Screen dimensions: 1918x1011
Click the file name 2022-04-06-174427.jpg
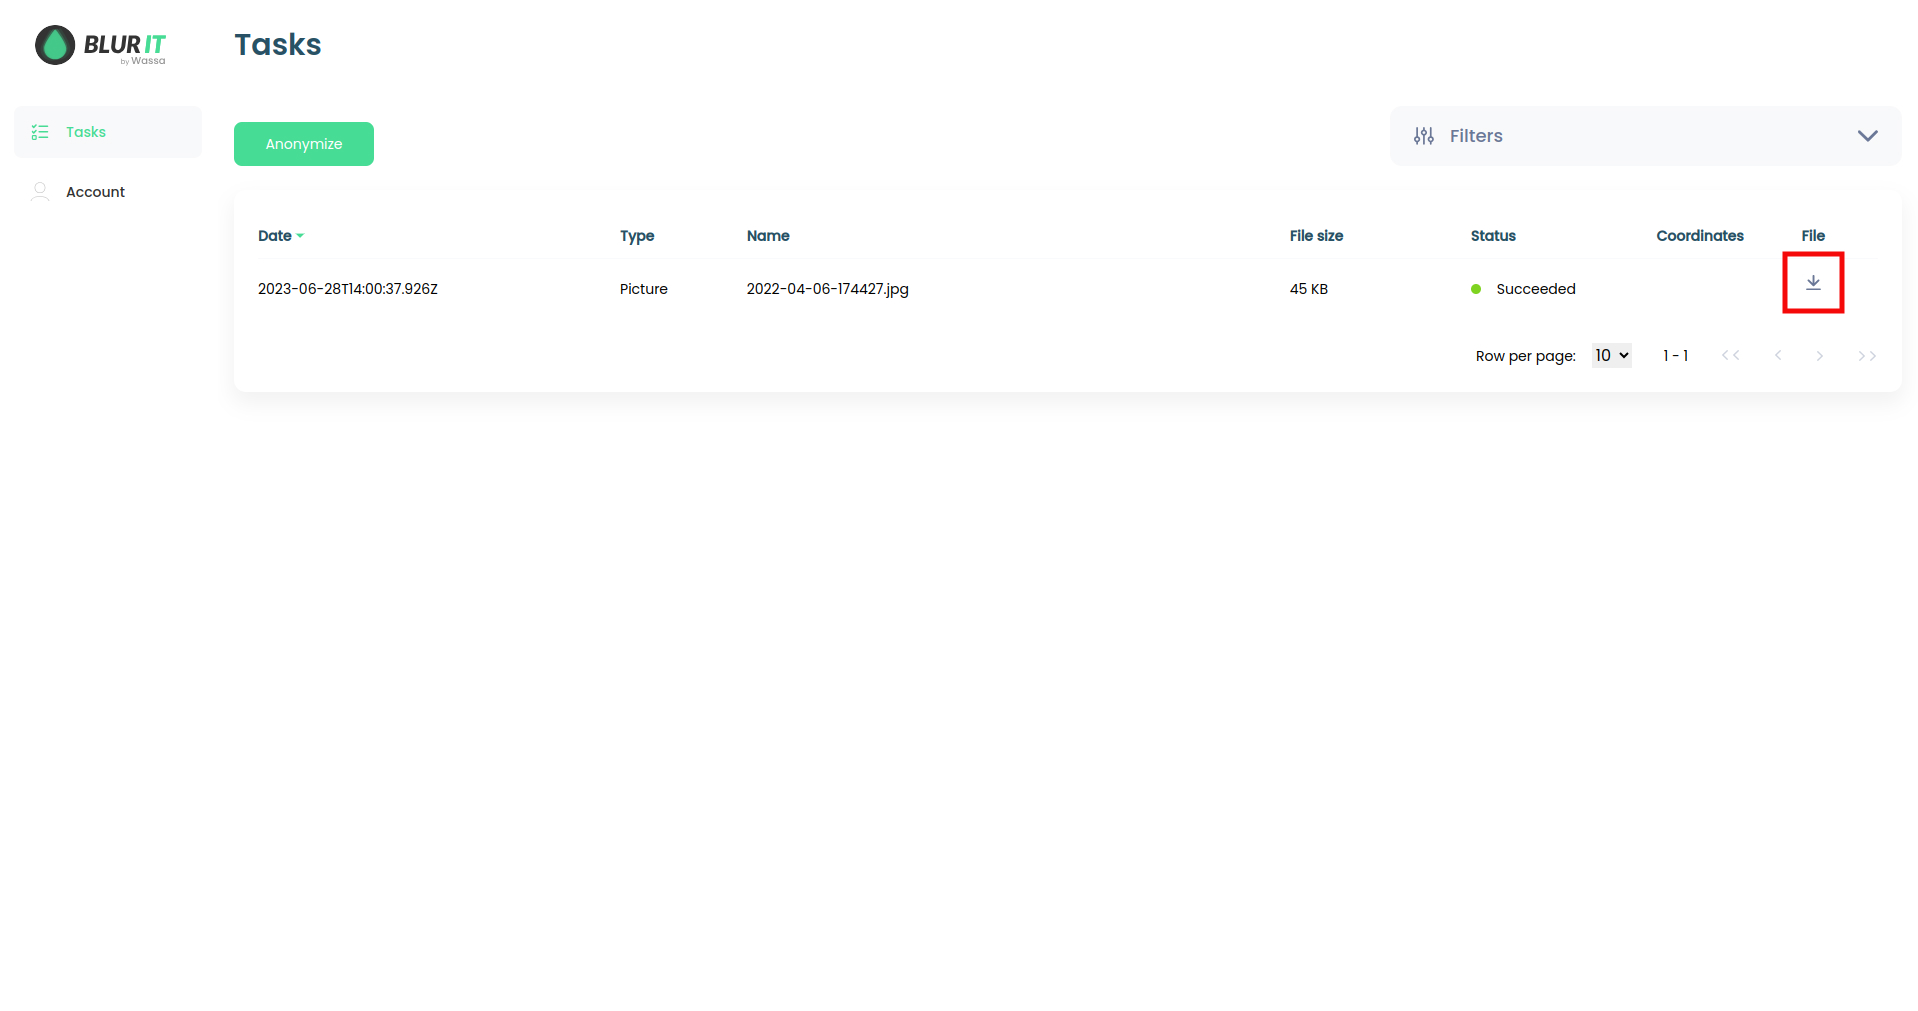click(x=827, y=289)
